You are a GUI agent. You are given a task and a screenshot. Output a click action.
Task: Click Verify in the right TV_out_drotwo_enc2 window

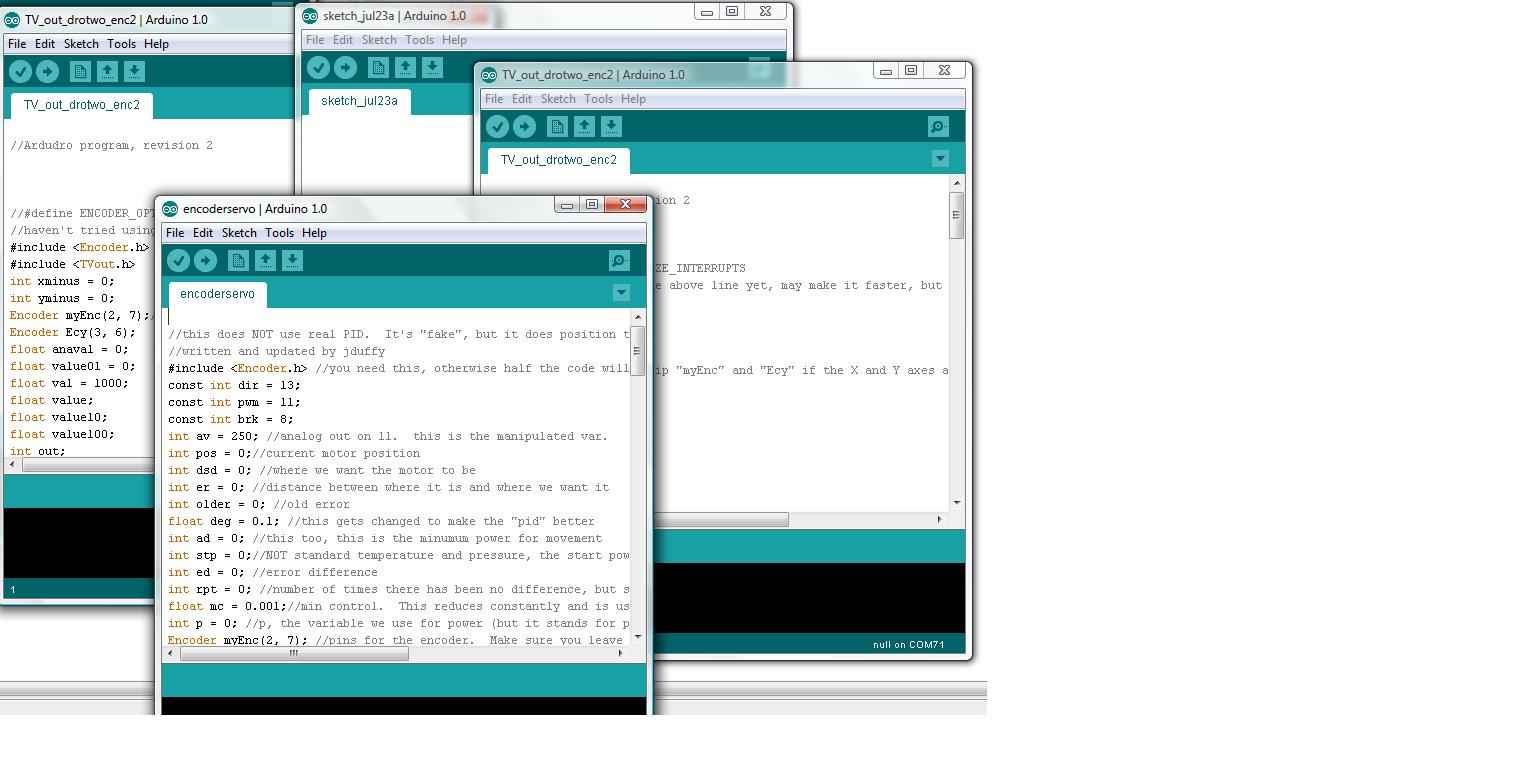tap(497, 126)
